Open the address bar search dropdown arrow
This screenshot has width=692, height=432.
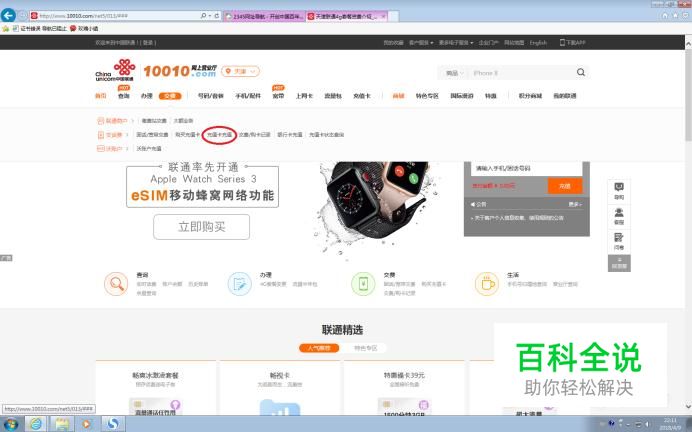pos(209,15)
